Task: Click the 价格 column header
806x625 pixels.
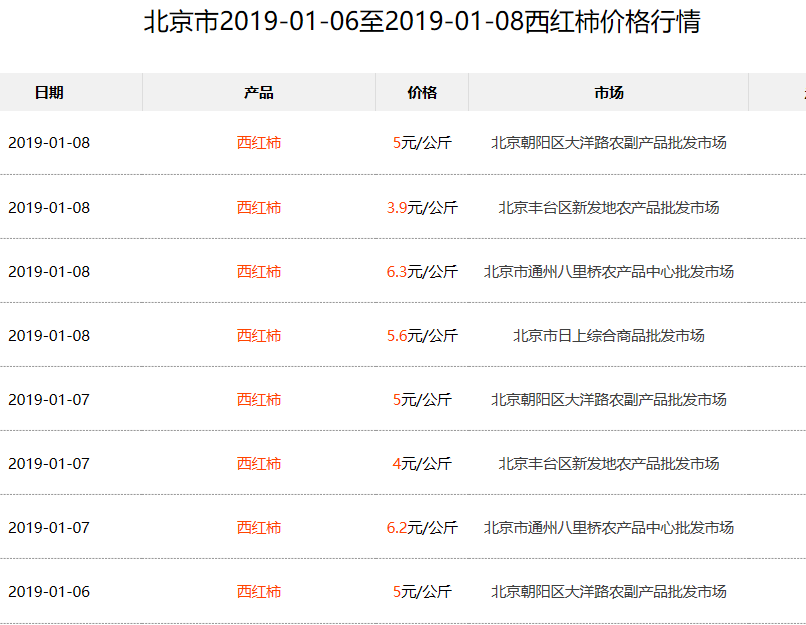Action: (422, 93)
